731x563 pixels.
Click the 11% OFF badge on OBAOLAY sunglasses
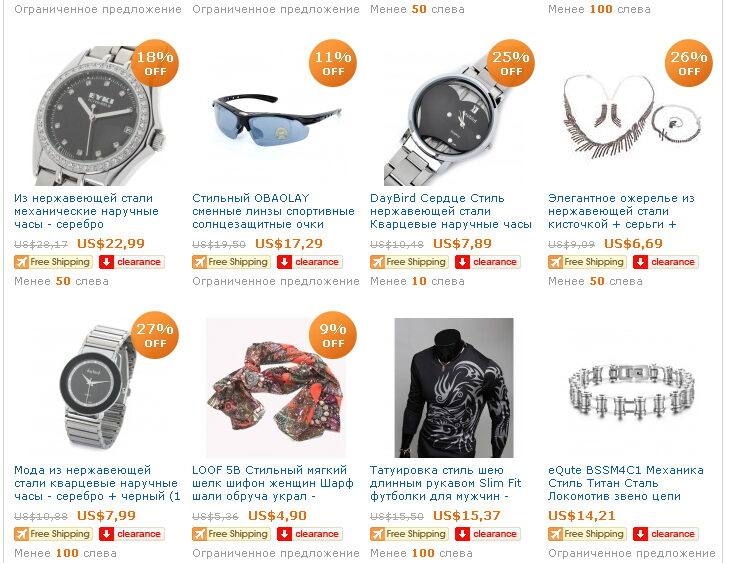tap(333, 63)
